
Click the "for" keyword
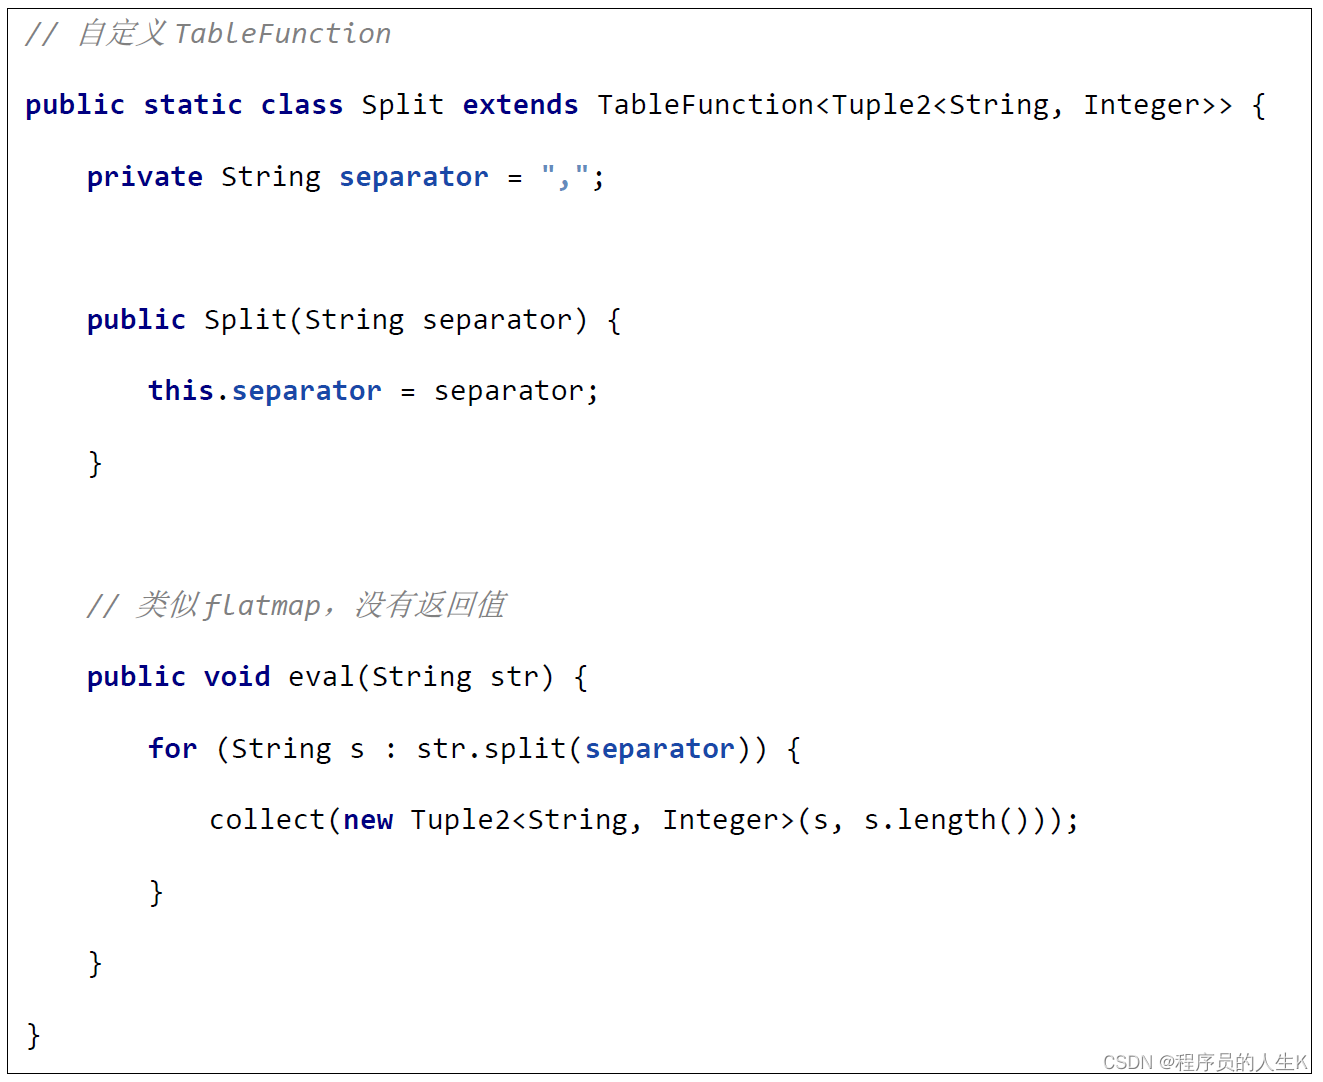(172, 749)
